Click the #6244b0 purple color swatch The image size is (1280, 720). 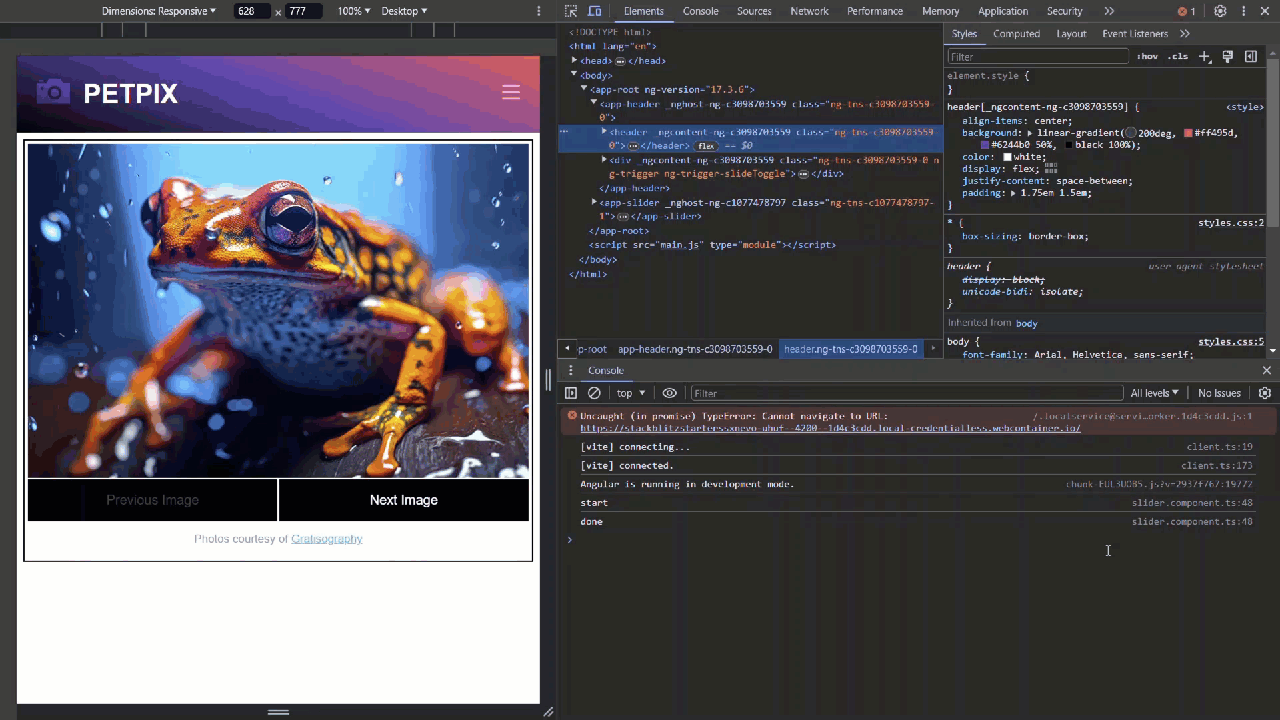[x=984, y=145]
